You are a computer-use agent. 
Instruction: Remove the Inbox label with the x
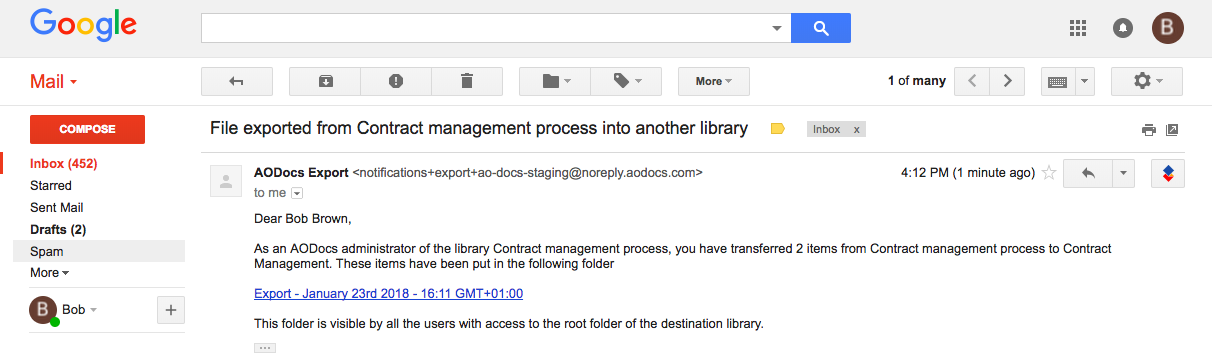pos(857,130)
